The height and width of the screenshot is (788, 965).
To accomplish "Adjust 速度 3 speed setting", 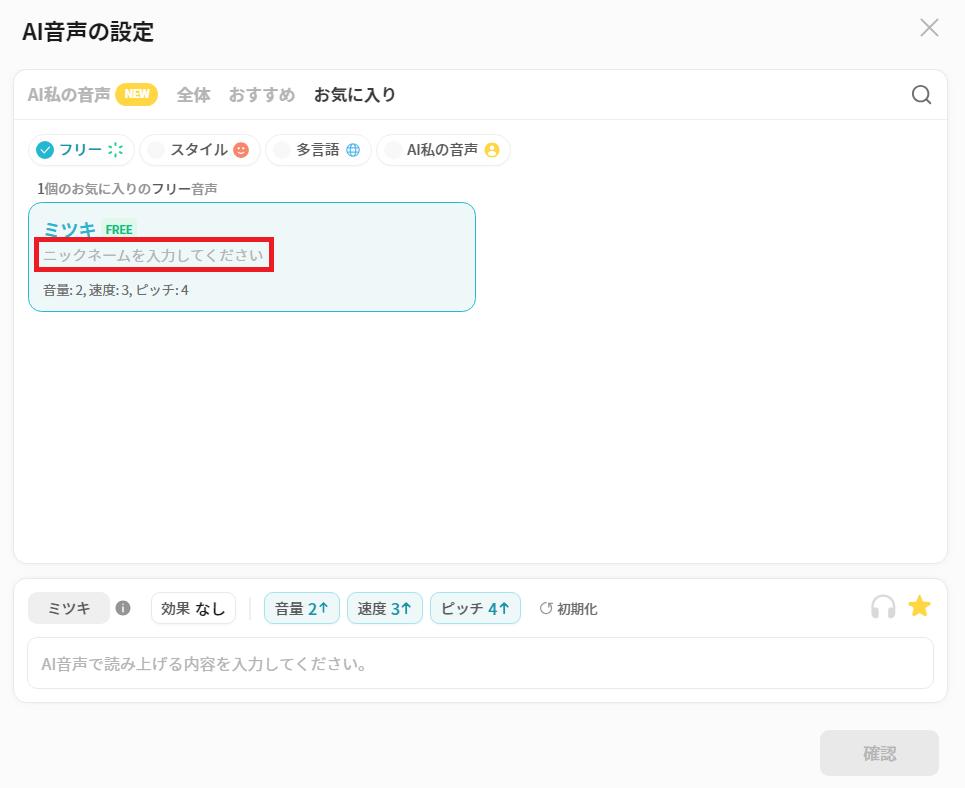I will (x=385, y=608).
